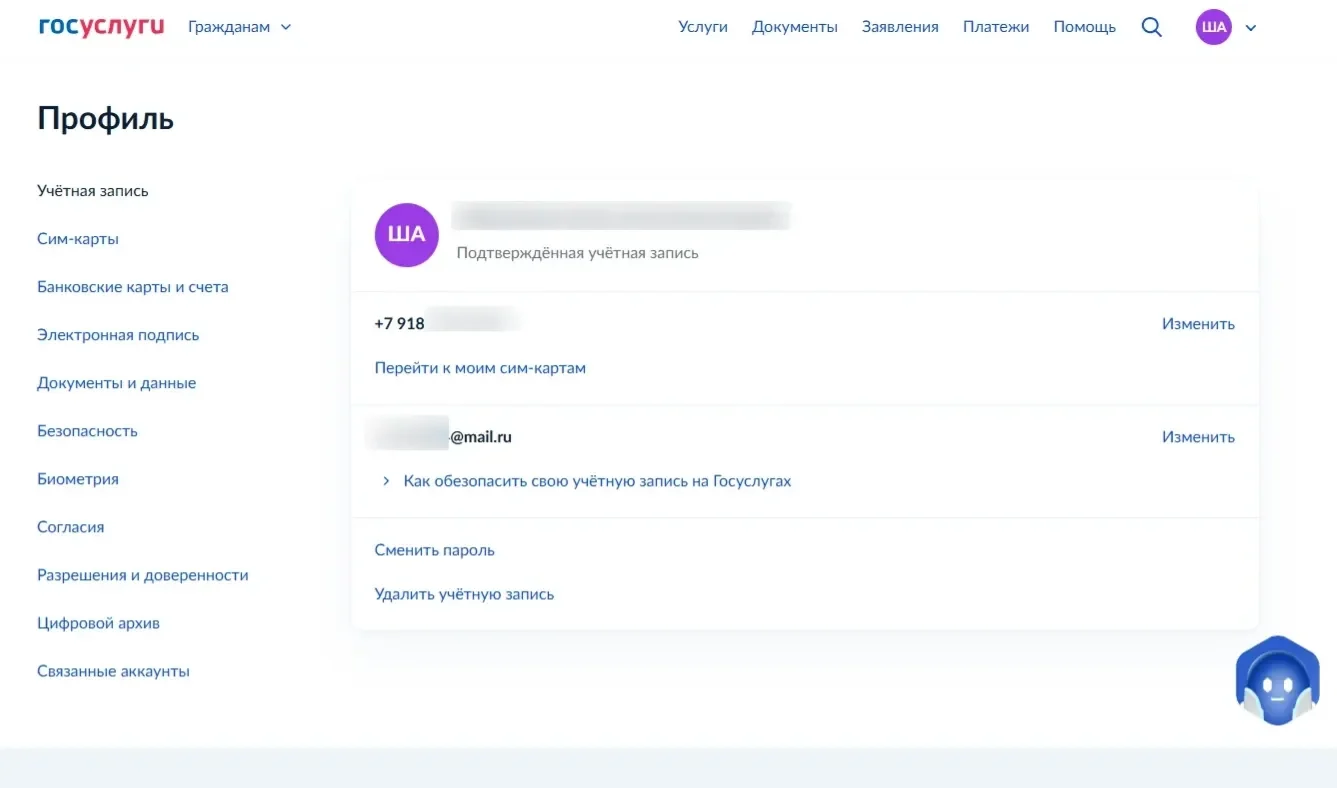
Task: Open the Помощь section
Action: click(1085, 27)
